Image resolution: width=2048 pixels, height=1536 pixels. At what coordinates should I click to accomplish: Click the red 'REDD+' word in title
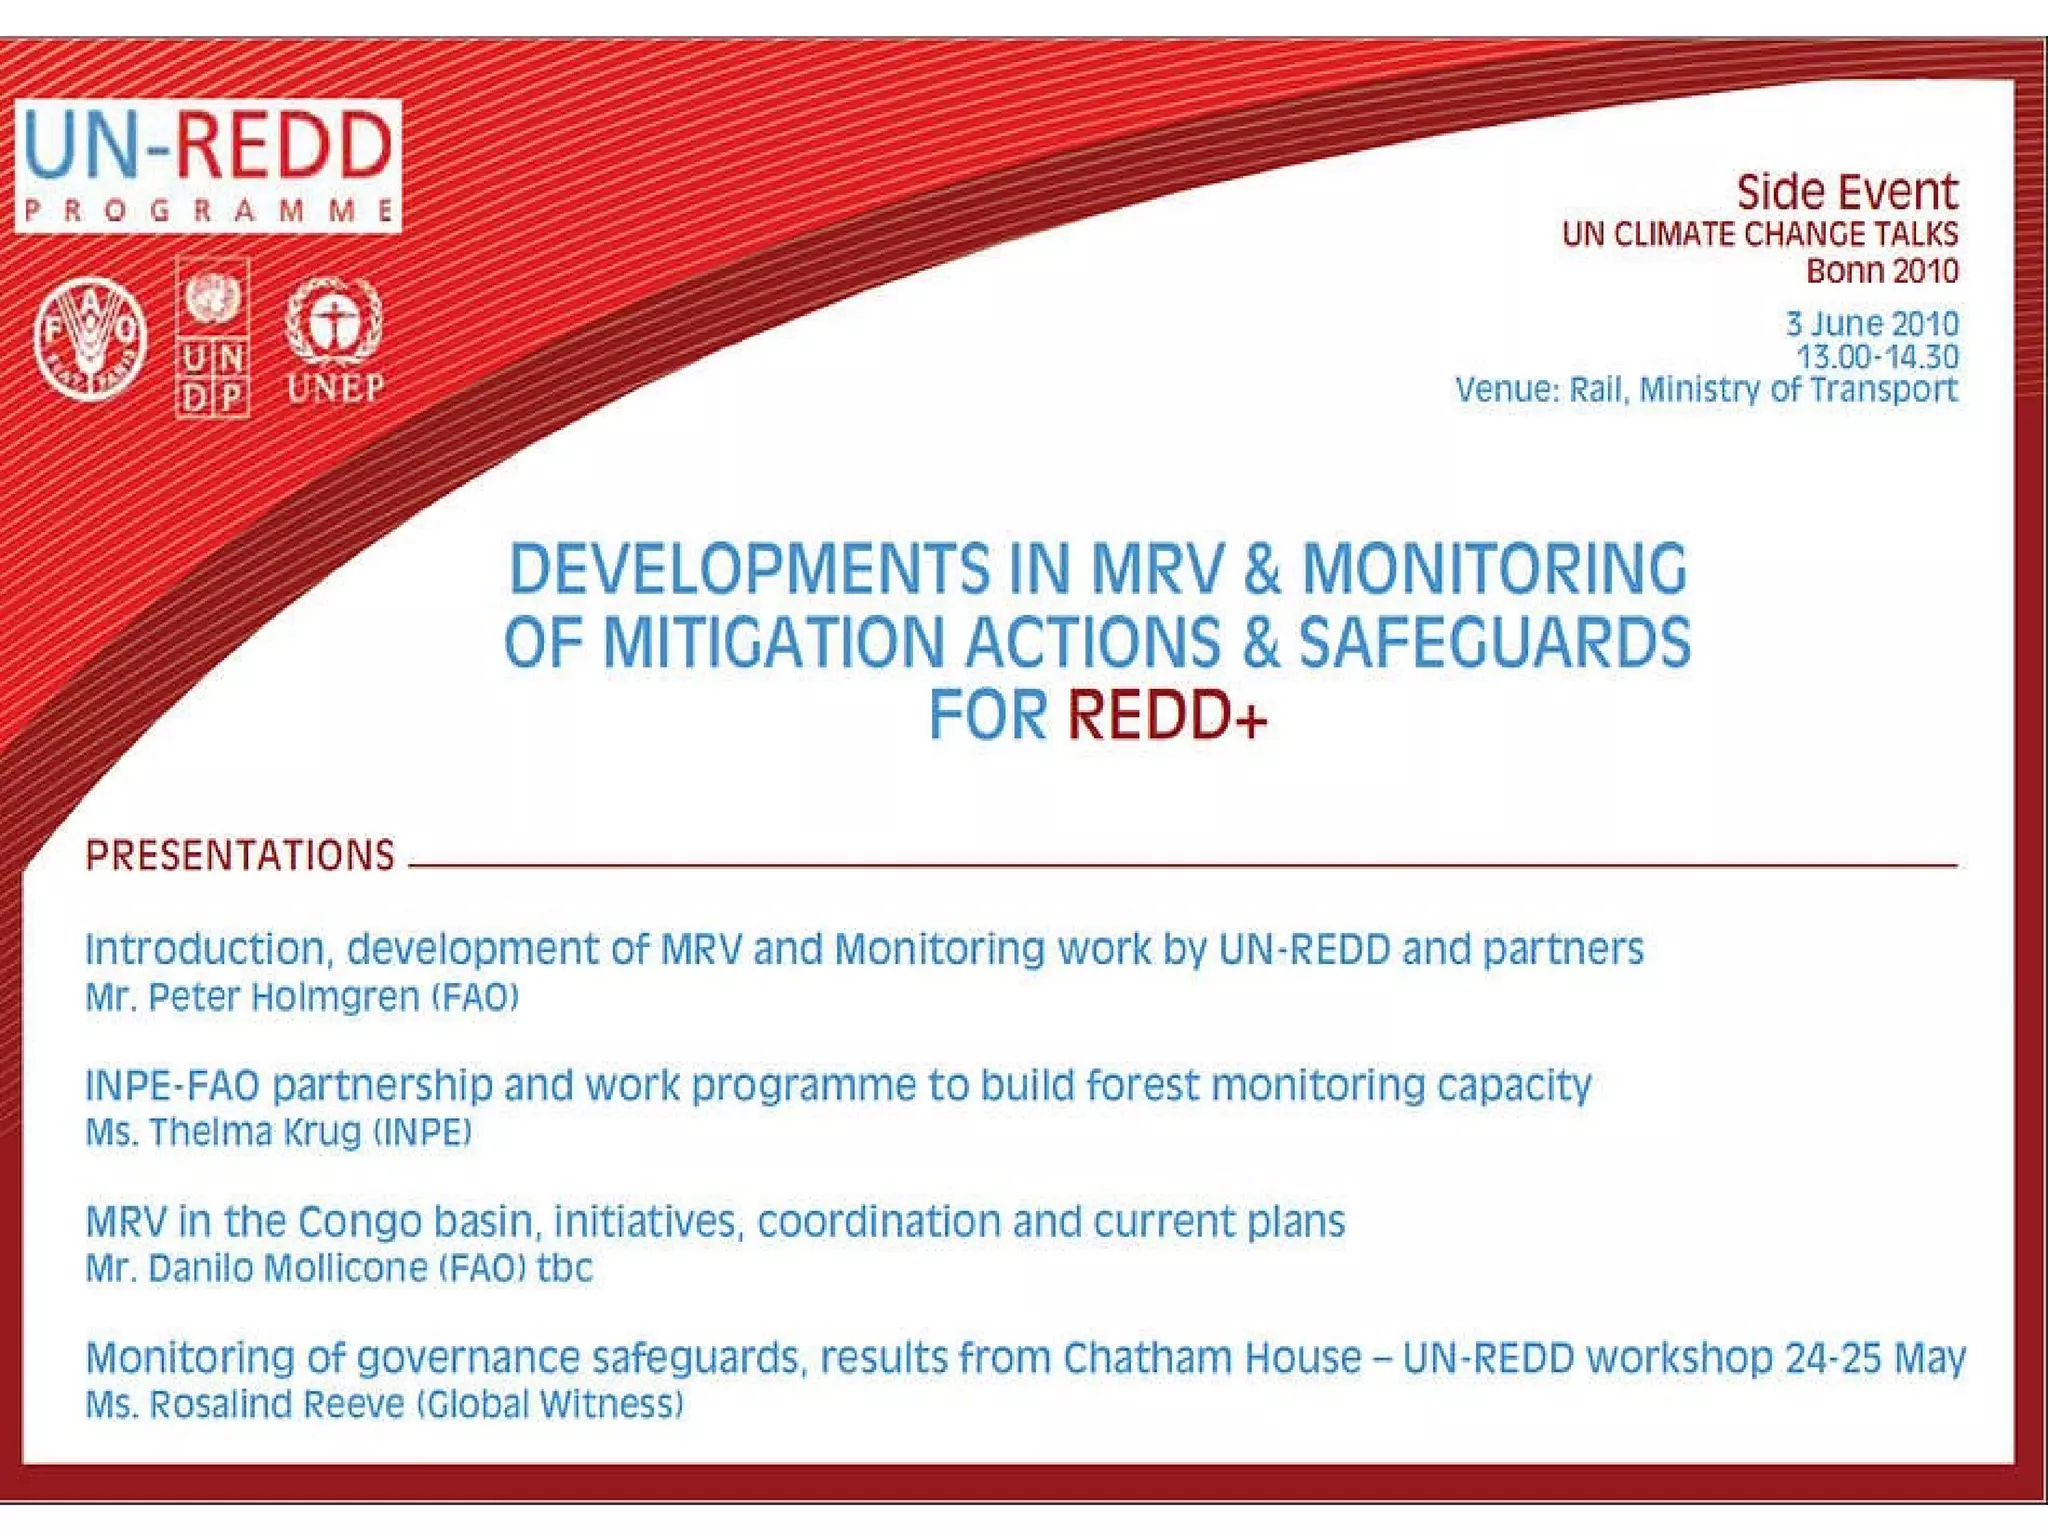point(1167,716)
